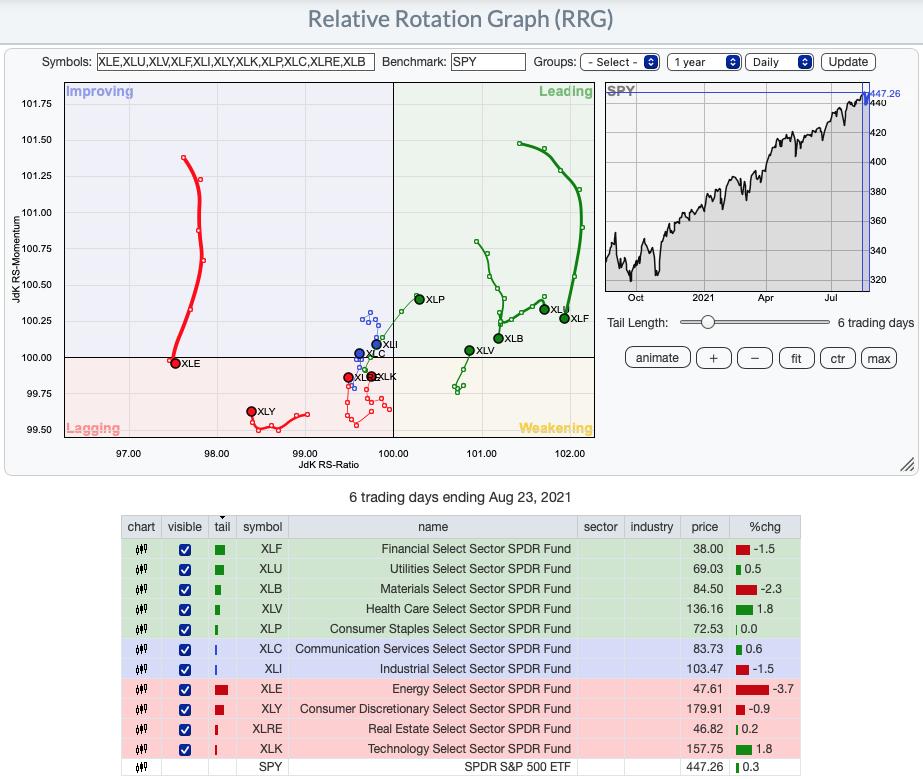Zoom in with the plus button
This screenshot has width=923, height=779.
(x=713, y=358)
